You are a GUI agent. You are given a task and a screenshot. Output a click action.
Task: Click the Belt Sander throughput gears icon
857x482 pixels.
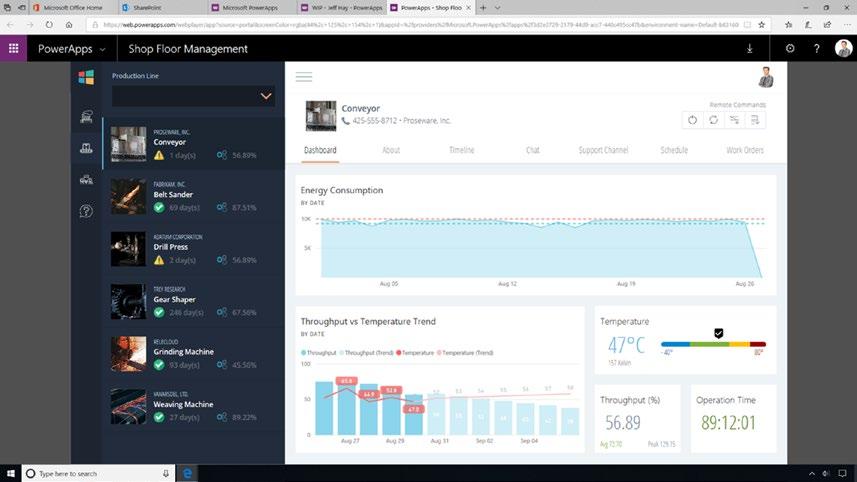click(x=221, y=208)
